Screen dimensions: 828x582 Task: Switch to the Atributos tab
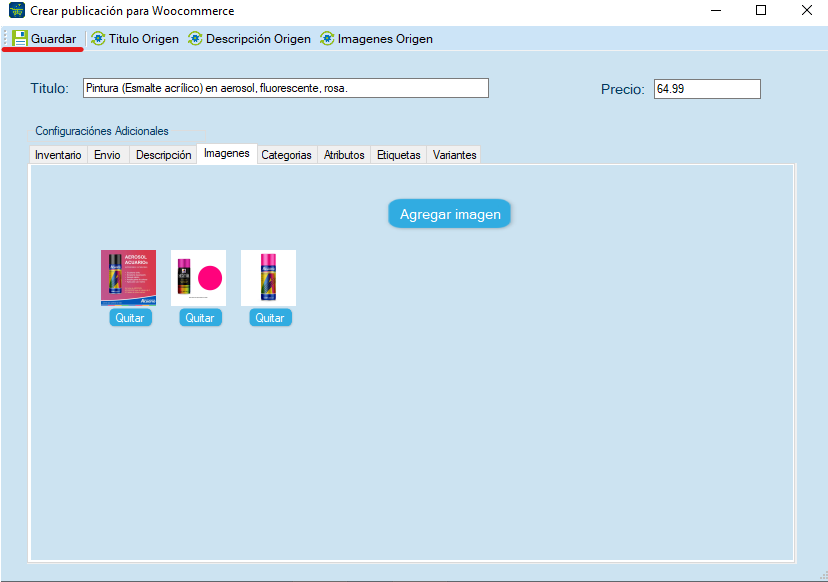pyautogui.click(x=344, y=155)
